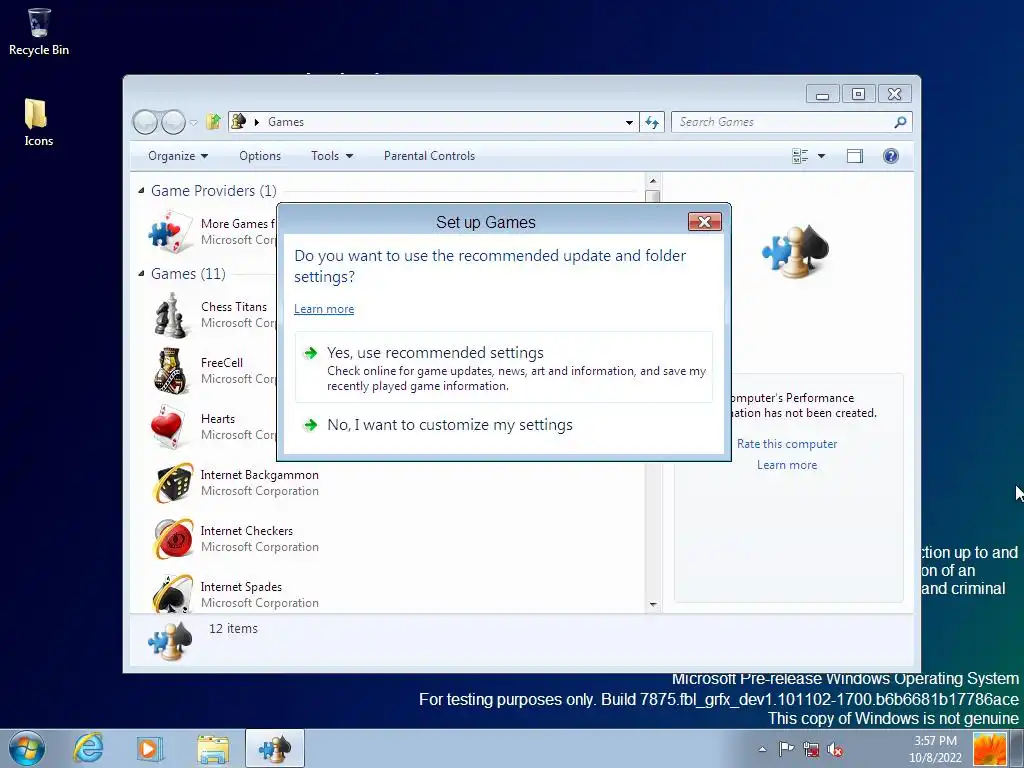
Task: Click the flower icon beside the clock
Action: 989,749
